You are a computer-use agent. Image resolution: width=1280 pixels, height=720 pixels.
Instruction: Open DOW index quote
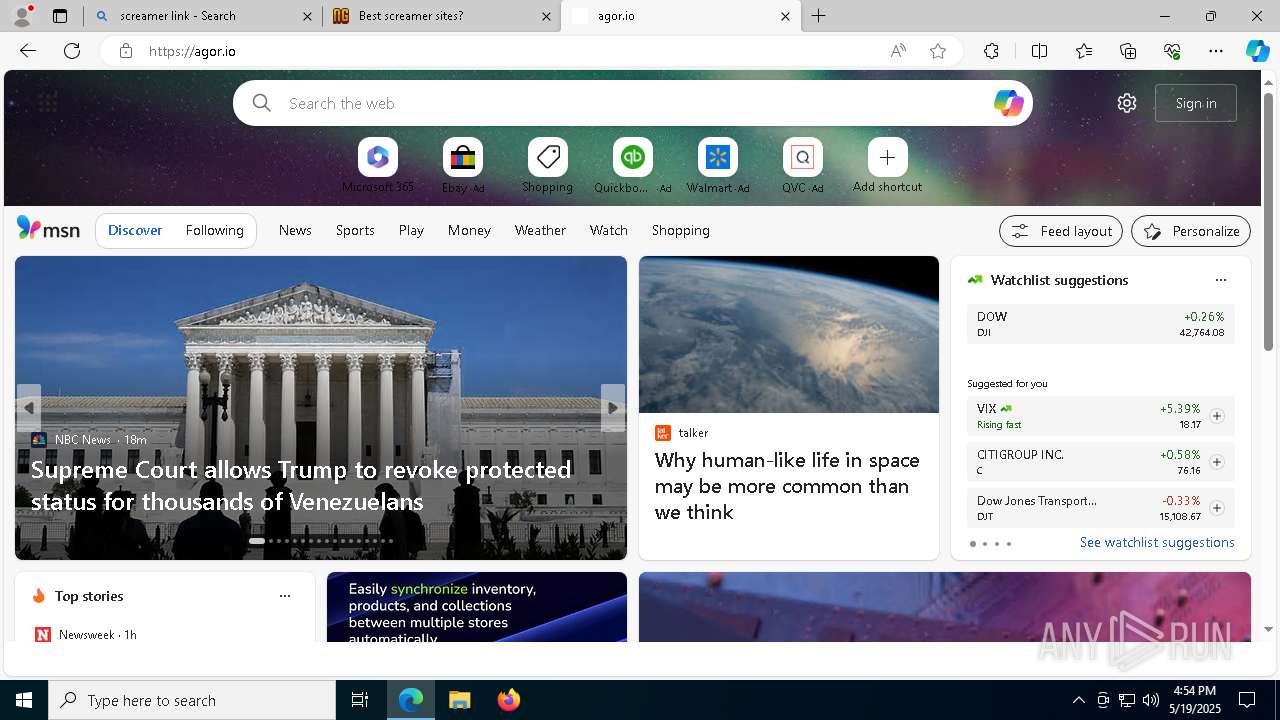(1101, 324)
